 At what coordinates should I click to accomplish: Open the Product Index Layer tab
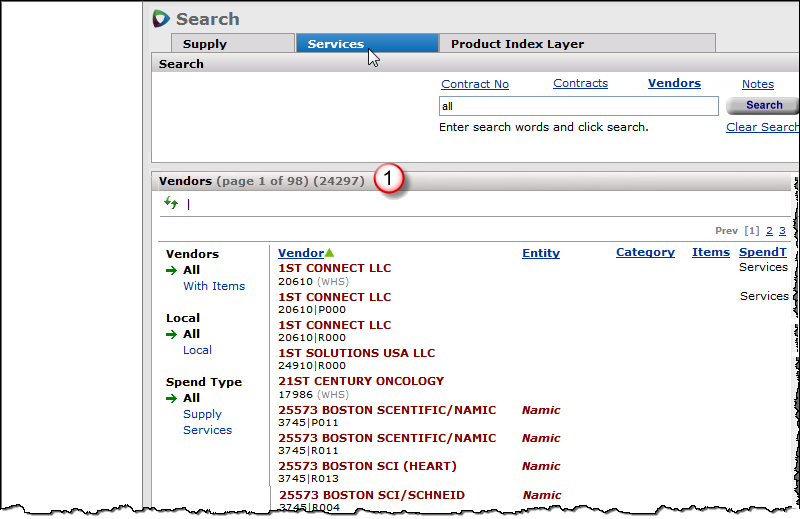click(x=517, y=44)
